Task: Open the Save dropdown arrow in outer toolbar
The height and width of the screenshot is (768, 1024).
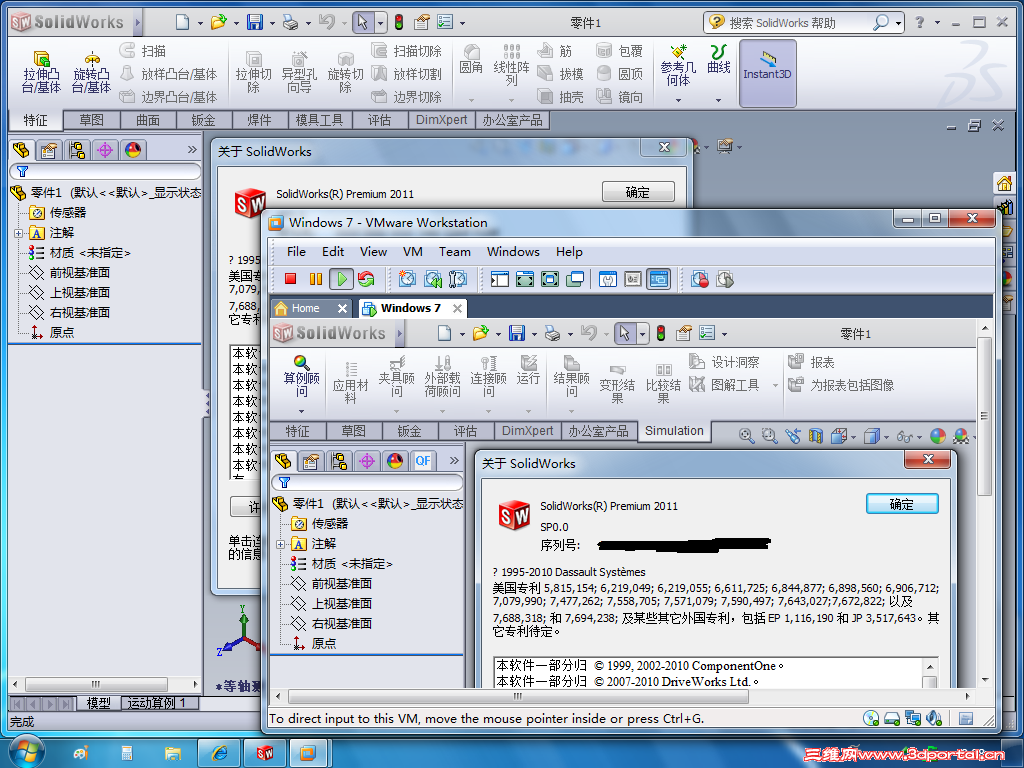Action: click(272, 24)
